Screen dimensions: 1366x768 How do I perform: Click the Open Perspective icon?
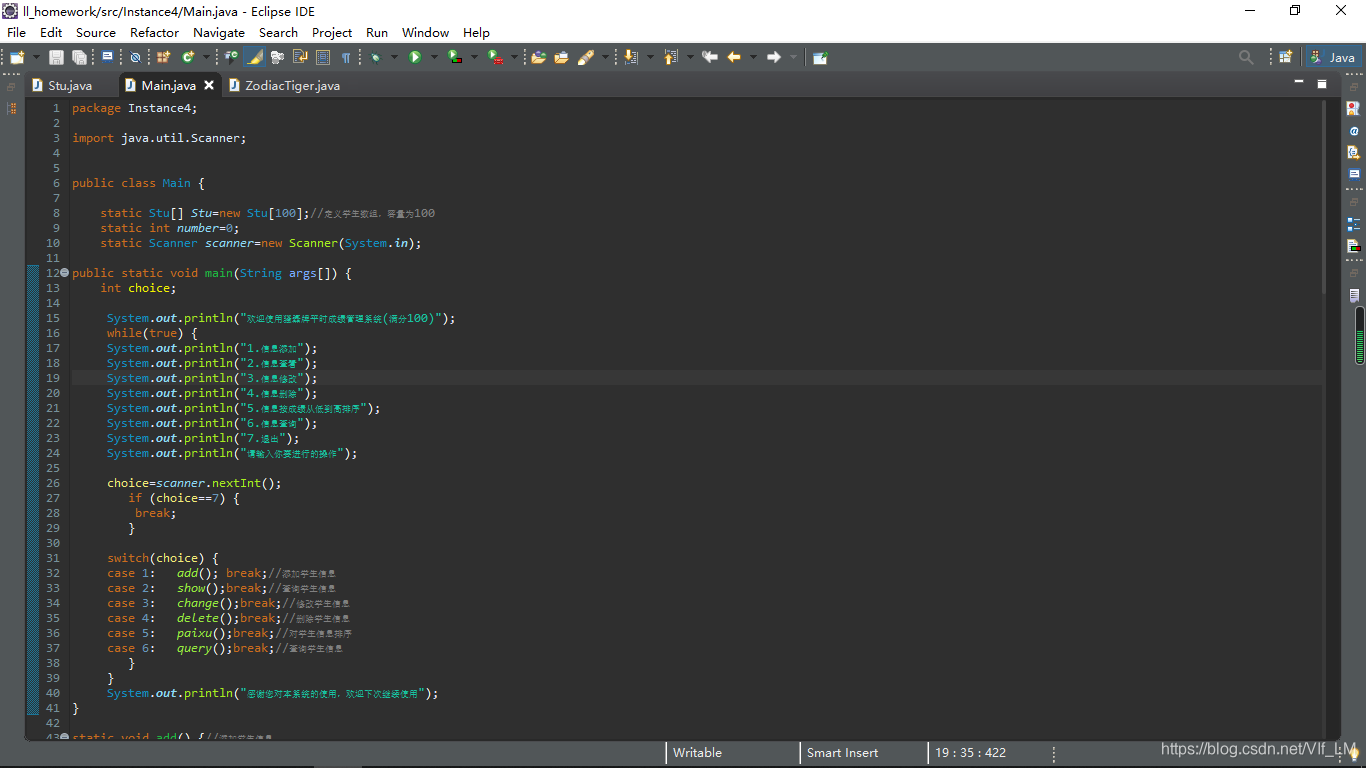pyautogui.click(x=1285, y=58)
